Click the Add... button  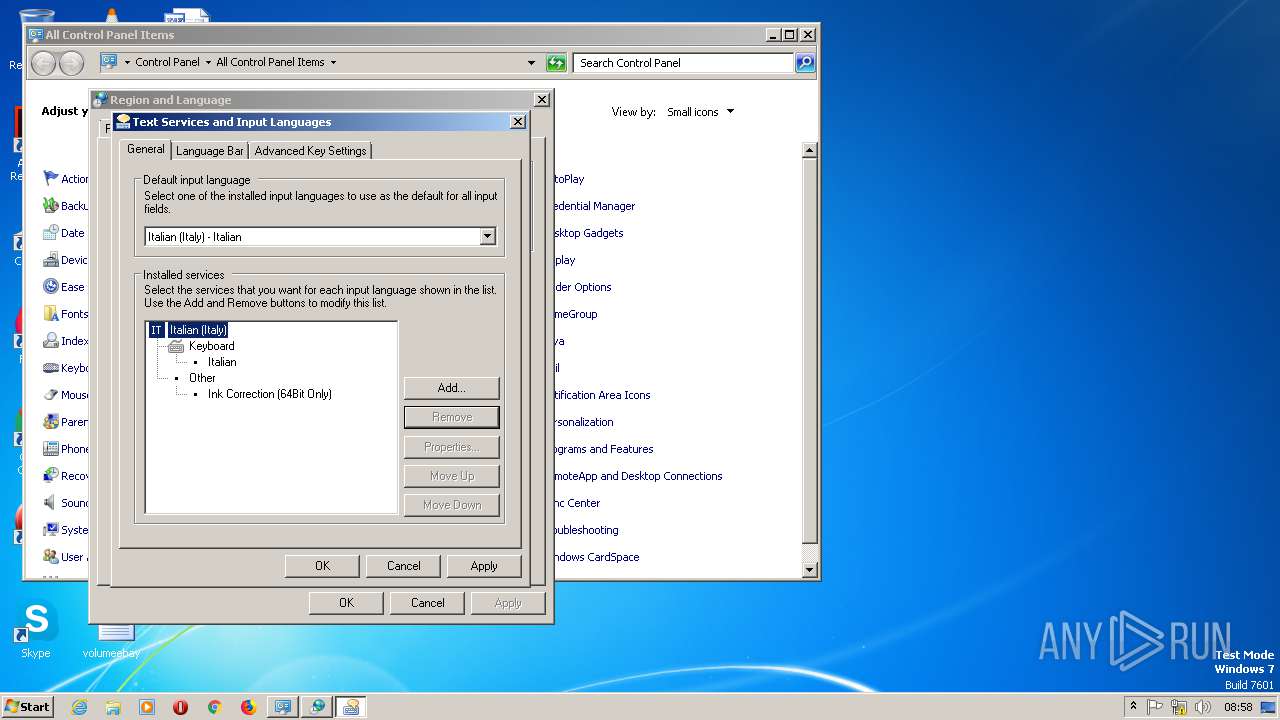[x=452, y=388]
